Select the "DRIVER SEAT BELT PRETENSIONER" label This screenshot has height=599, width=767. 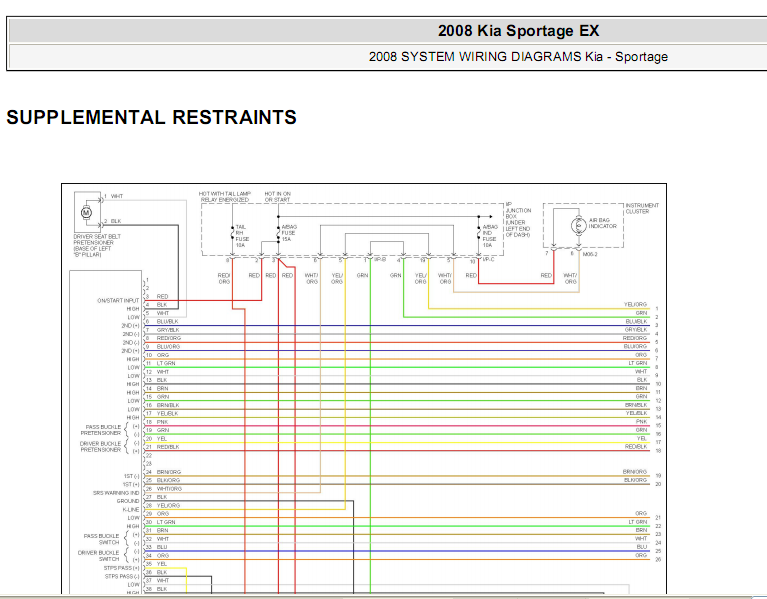coord(97,245)
